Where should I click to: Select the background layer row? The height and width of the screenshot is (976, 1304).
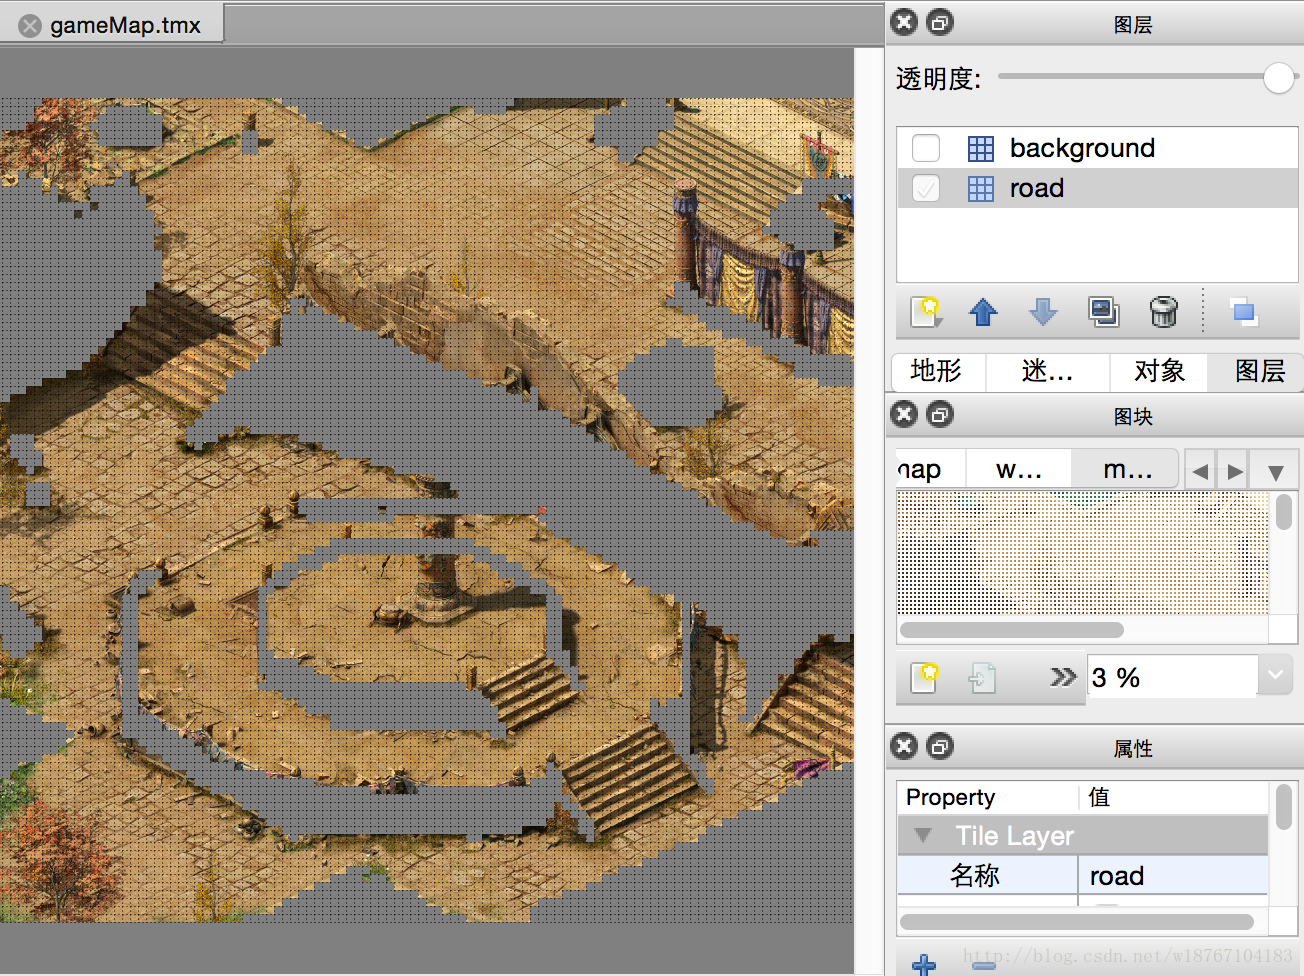point(1097,148)
